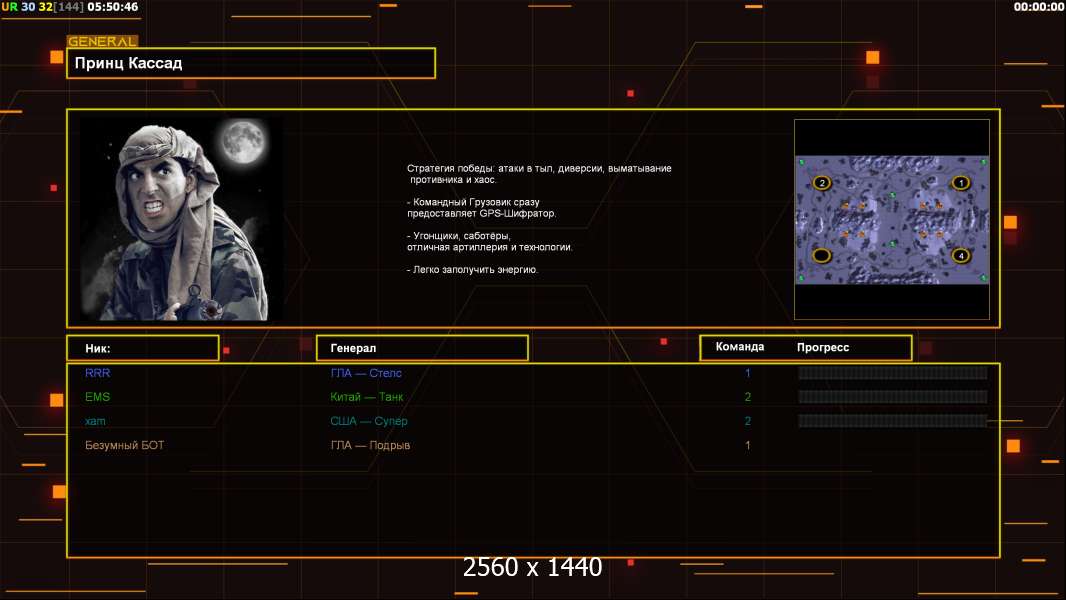The image size is (1066, 600).
Task: Click the progress bar for player RRR
Action: pyautogui.click(x=892, y=373)
